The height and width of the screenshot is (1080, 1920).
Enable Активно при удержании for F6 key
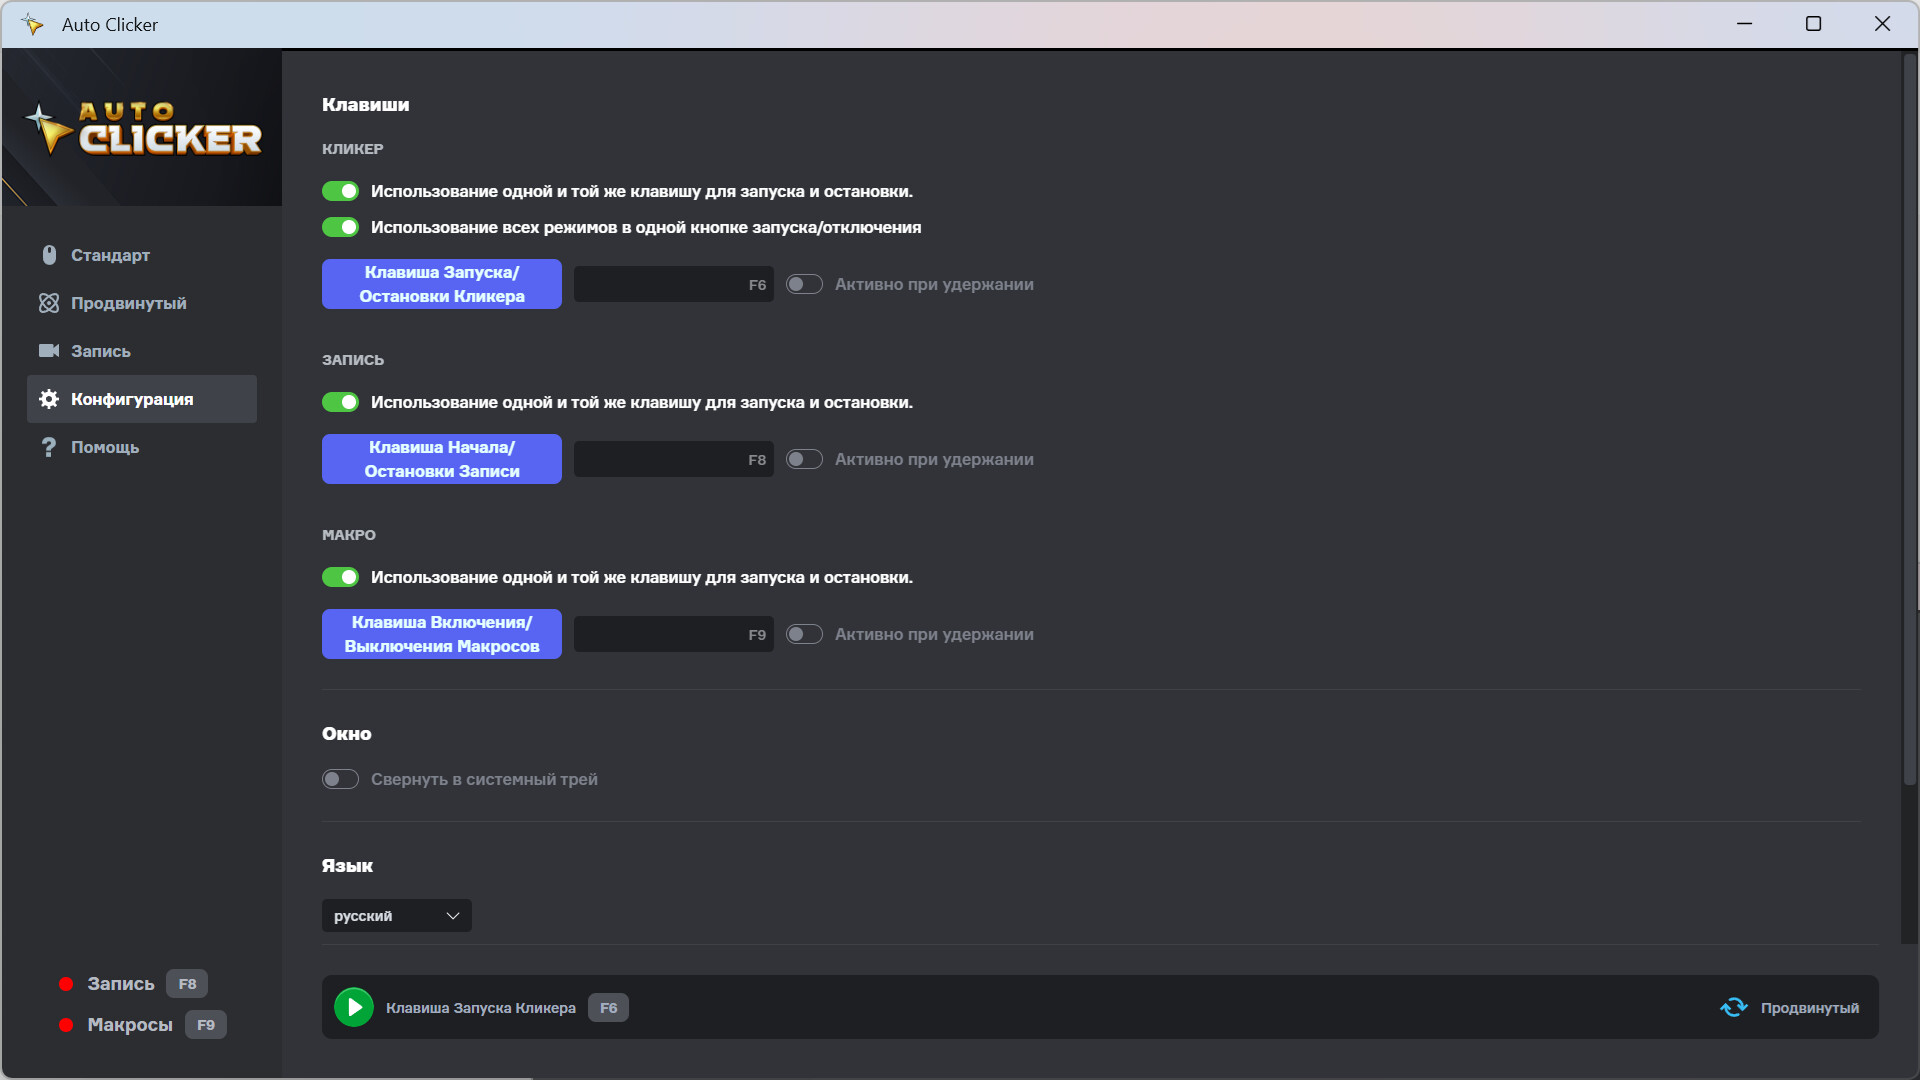click(804, 285)
